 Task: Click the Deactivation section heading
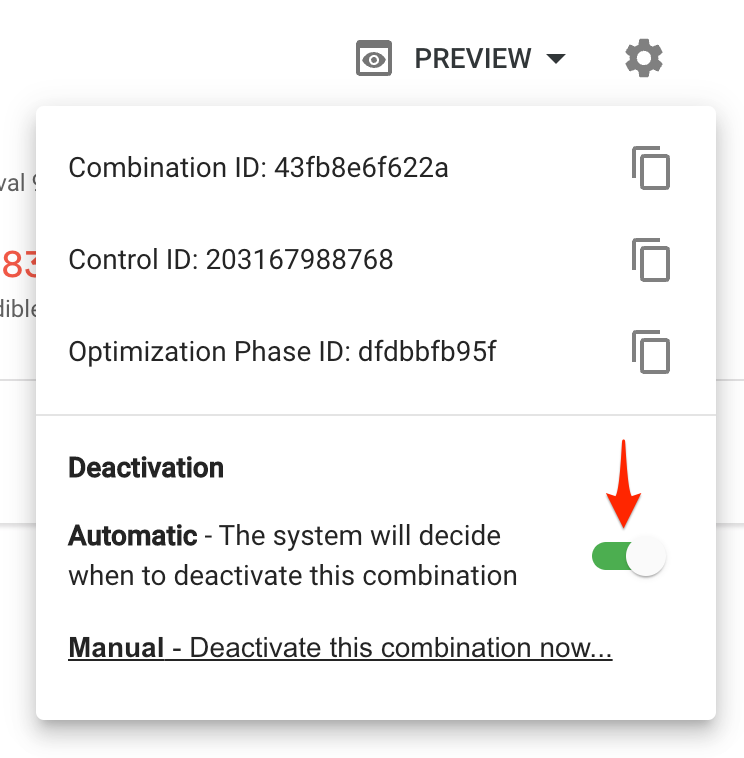(146, 467)
